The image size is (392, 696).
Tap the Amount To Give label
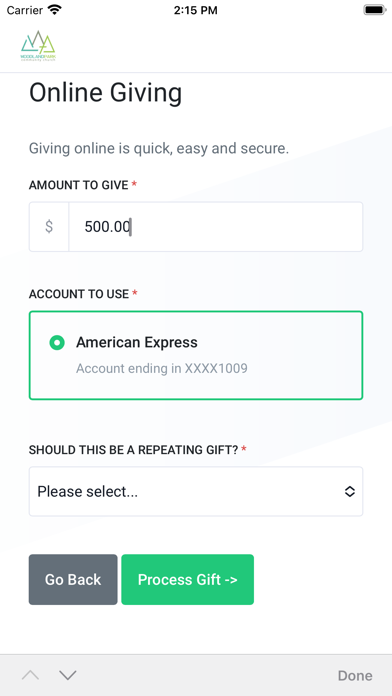[79, 185]
